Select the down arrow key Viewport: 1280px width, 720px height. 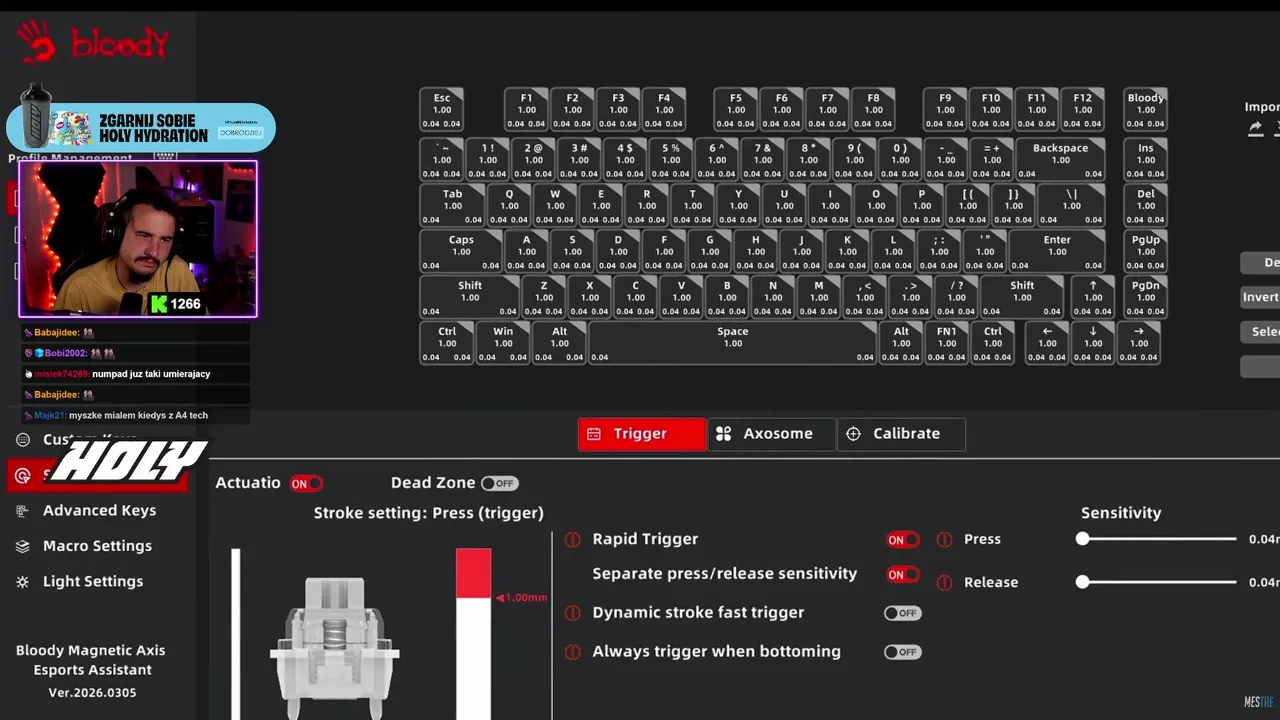coord(1093,343)
